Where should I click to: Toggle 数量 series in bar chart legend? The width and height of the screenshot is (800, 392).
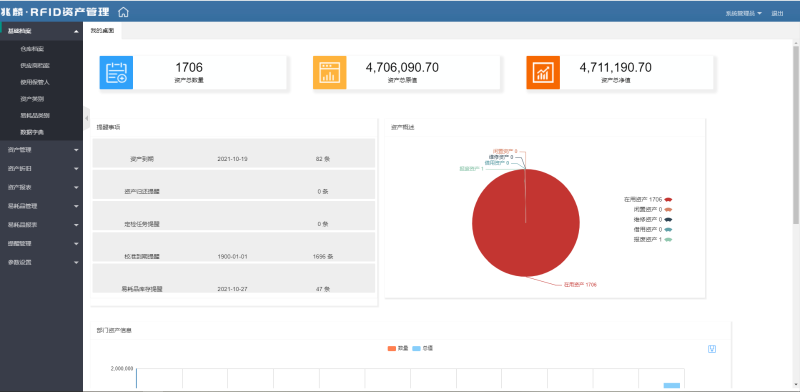(397, 349)
